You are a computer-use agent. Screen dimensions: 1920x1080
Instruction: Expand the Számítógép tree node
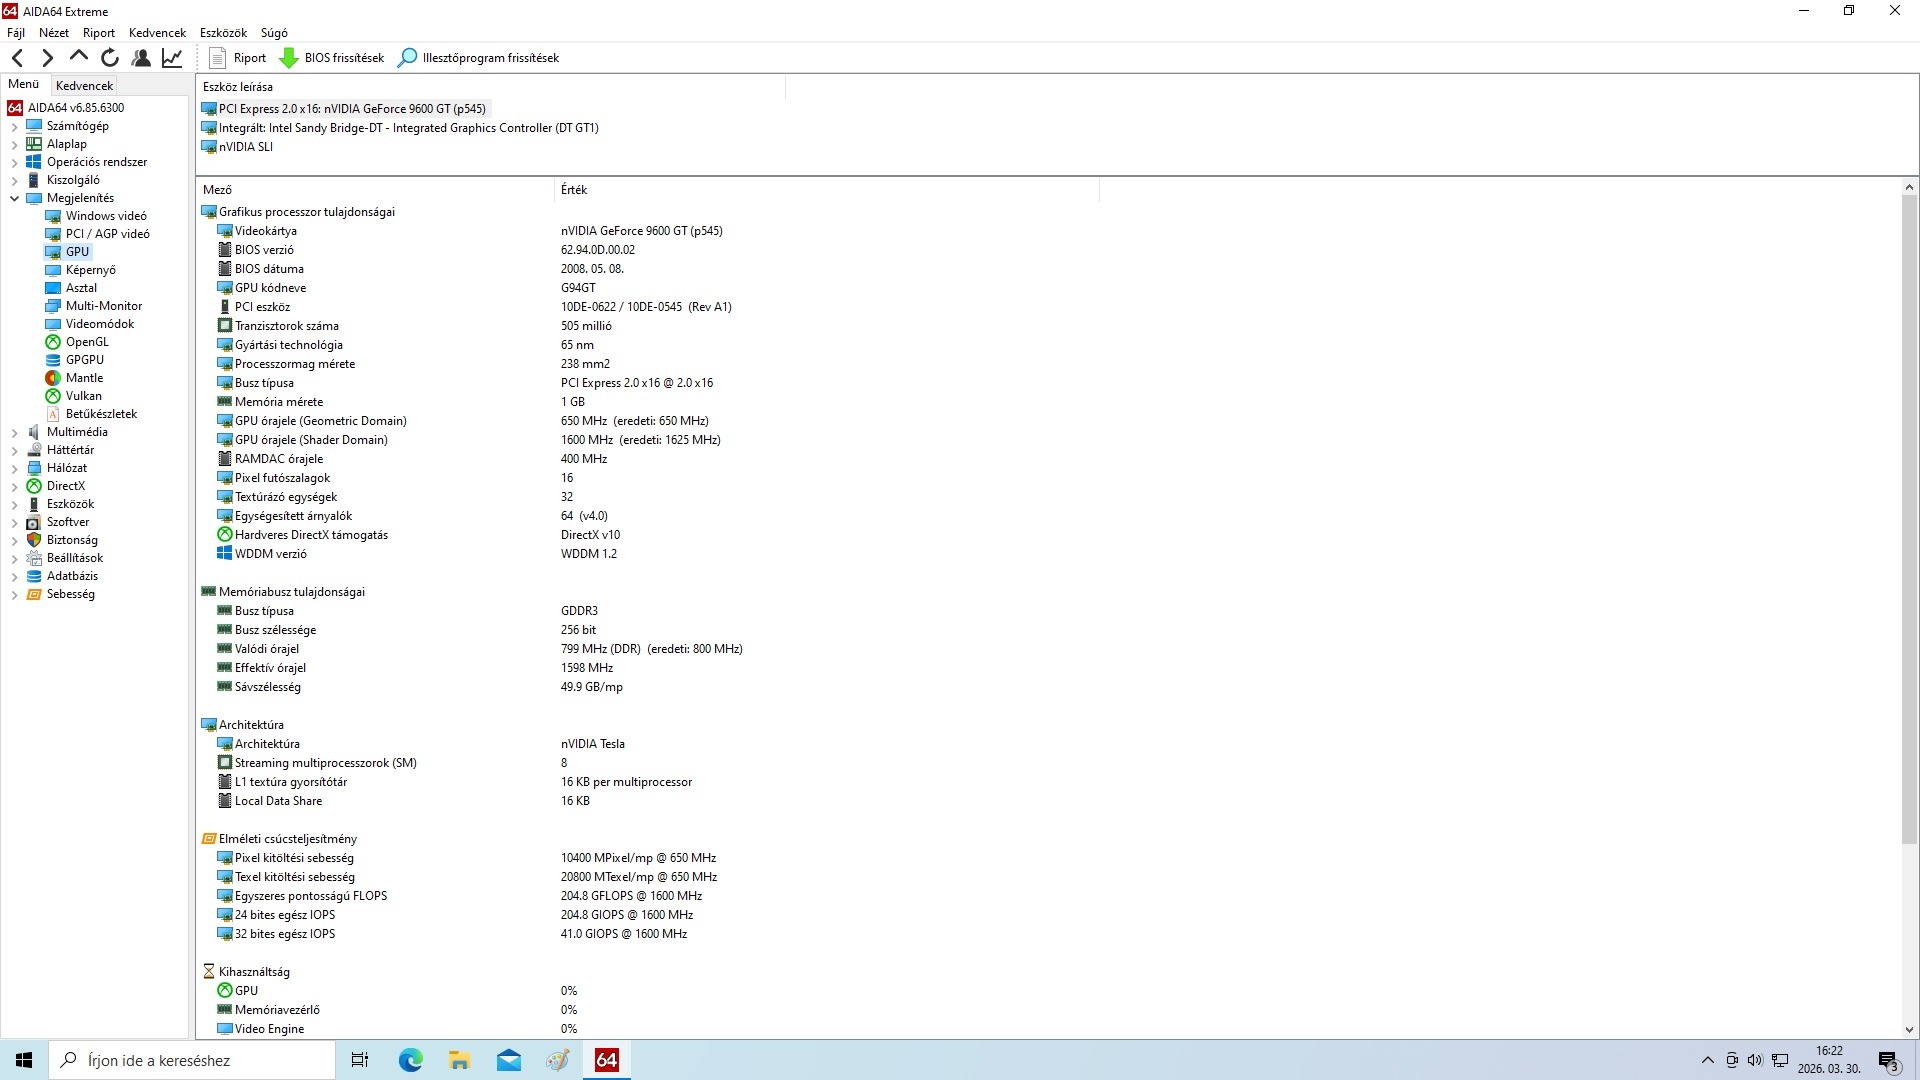point(14,127)
